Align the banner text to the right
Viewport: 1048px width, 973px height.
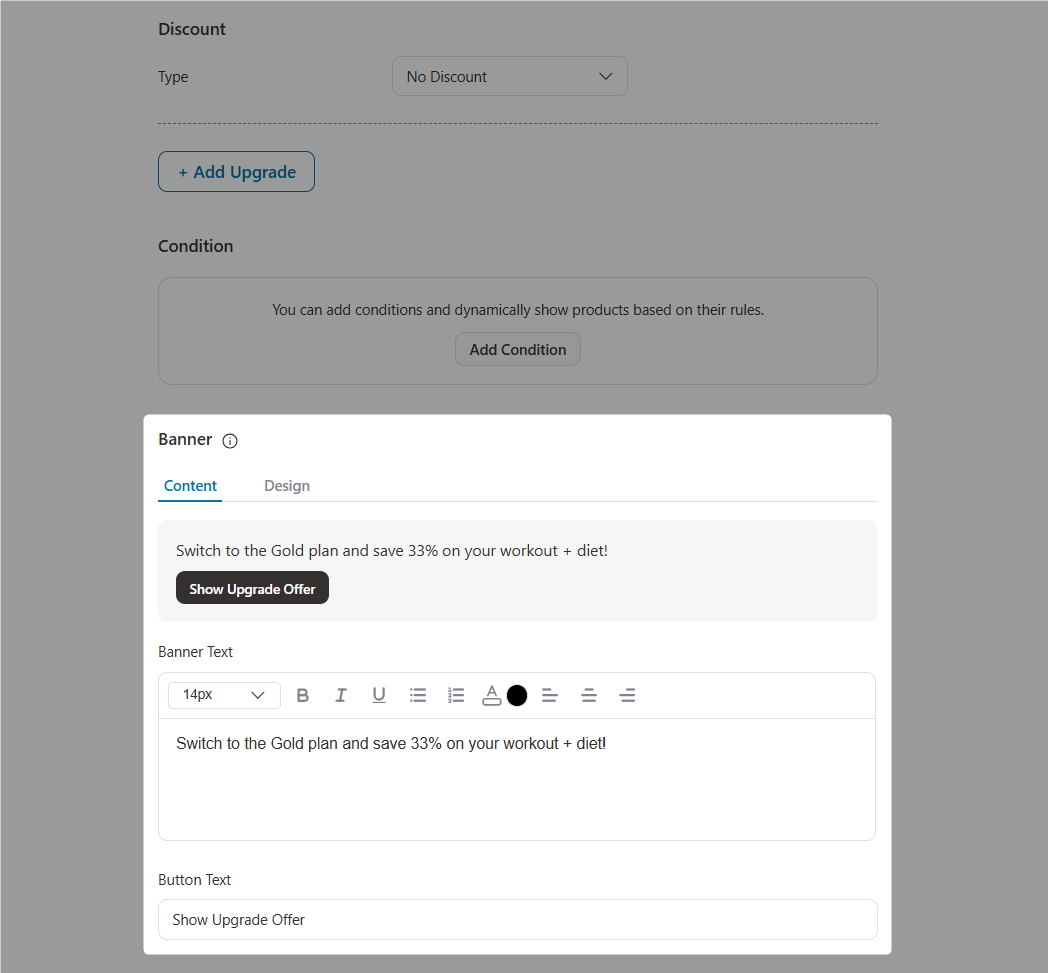pos(627,695)
